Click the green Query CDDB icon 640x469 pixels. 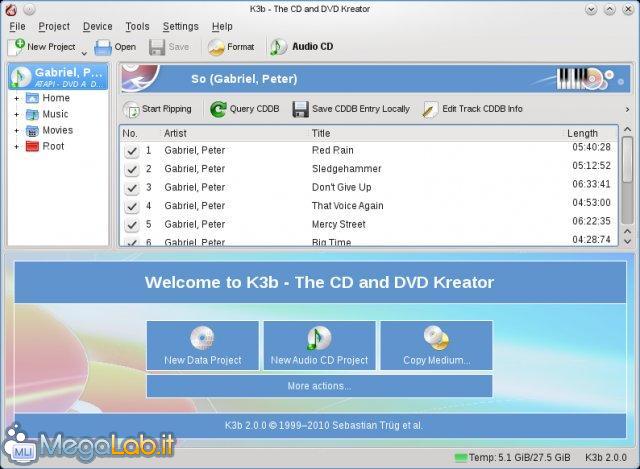coord(218,109)
